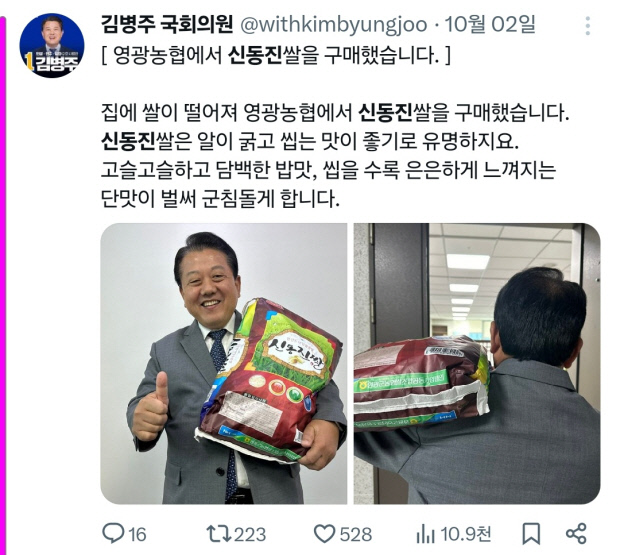Open tweet via the 고슬고슬하고 담백한 밥맛 line
Image resolution: width=620 pixels, height=555 pixels.
point(329,170)
